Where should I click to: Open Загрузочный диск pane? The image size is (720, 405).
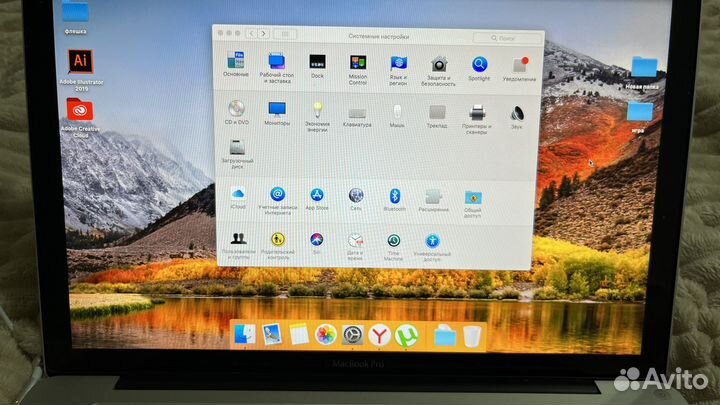tap(237, 147)
